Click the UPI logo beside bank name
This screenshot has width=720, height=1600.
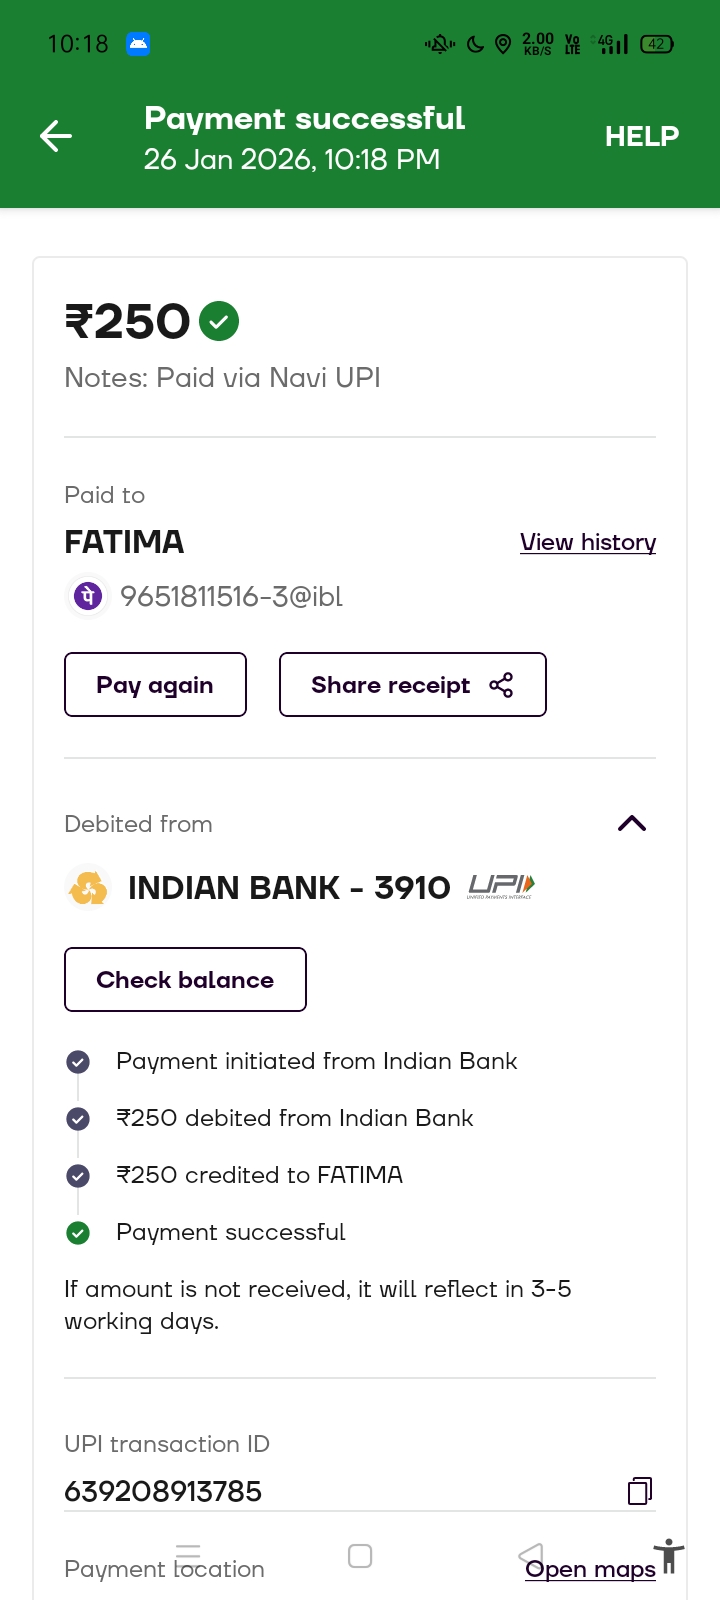[x=501, y=887]
